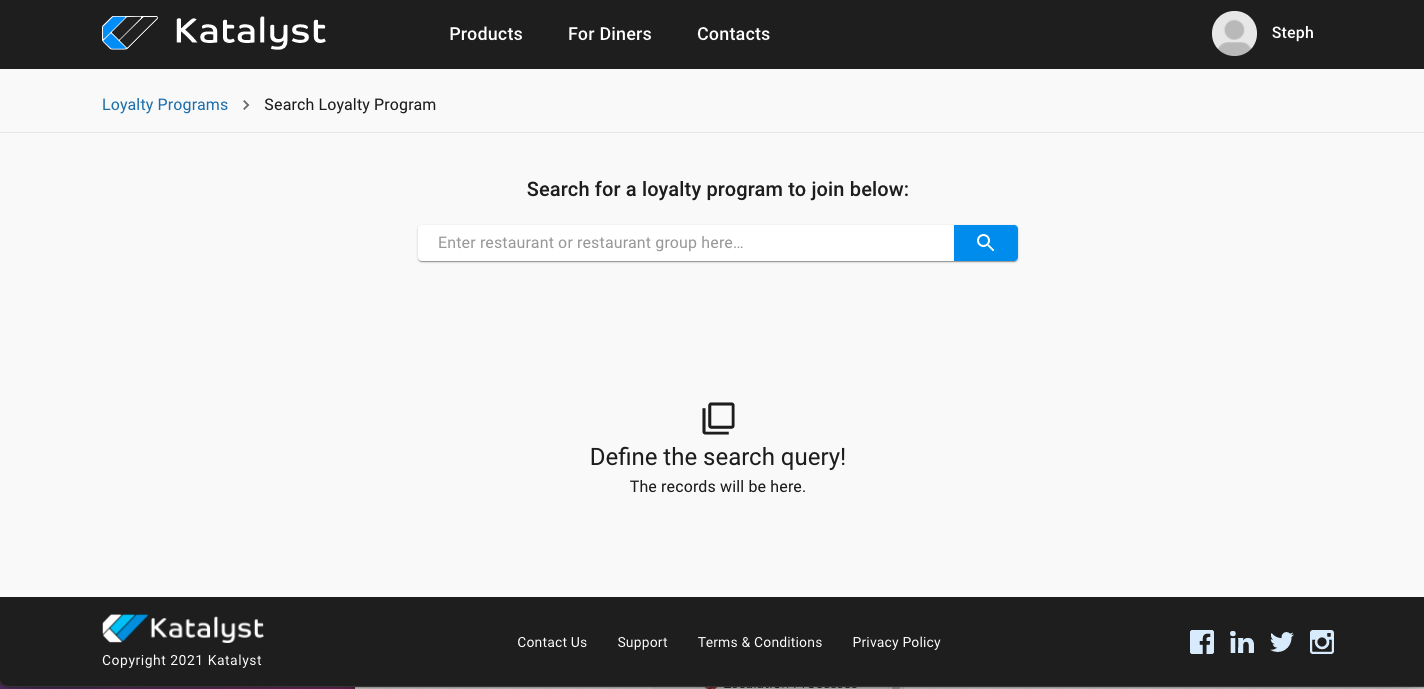The image size is (1424, 689).
Task: Click the Search Loyalty Program breadcrumb text
Action: pyautogui.click(x=350, y=105)
